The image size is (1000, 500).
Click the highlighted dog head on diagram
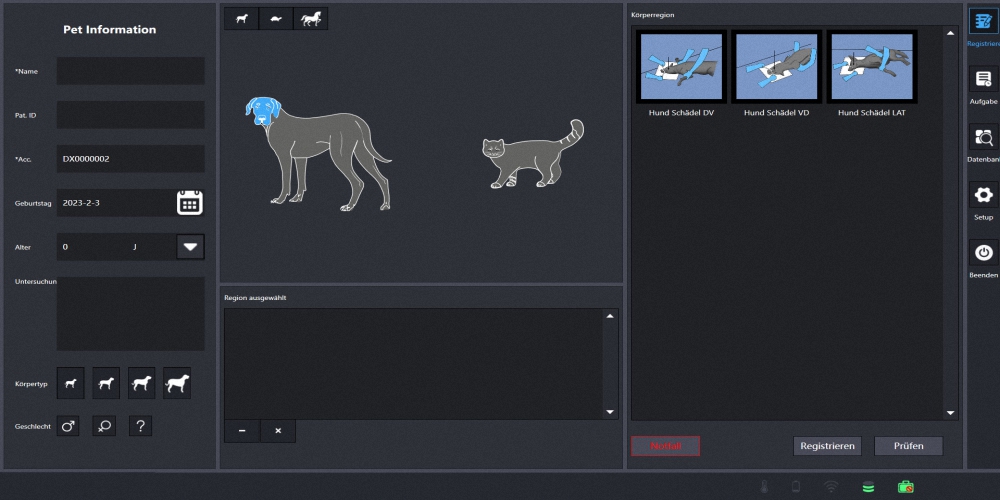click(x=262, y=111)
